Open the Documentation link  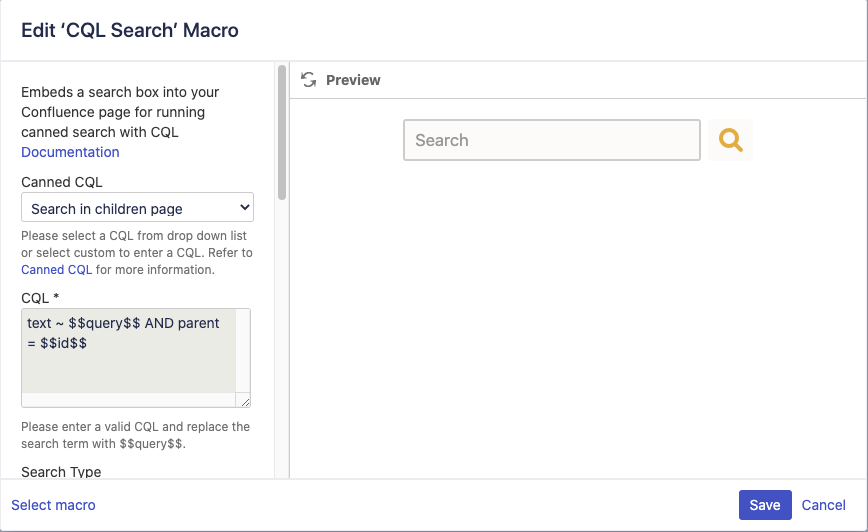[x=70, y=152]
